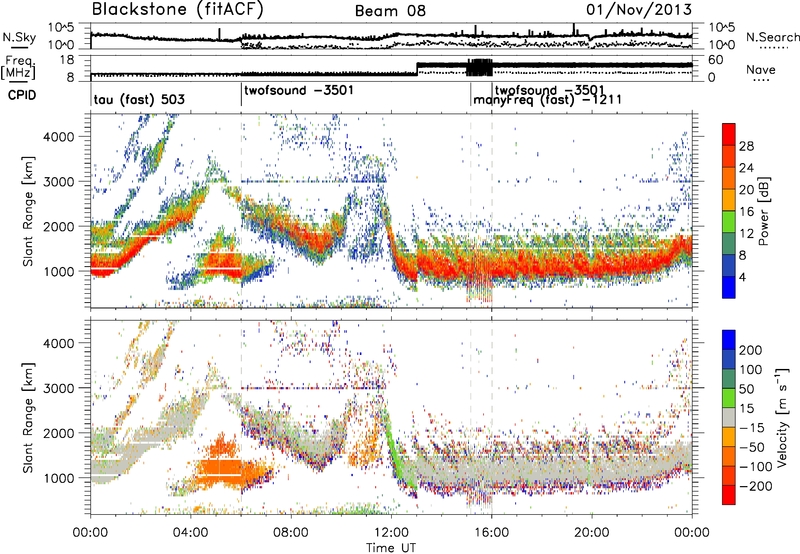Screen dimensions: 800x554
Task: Click the 'N.Sky' legend label
Action: click(19, 38)
